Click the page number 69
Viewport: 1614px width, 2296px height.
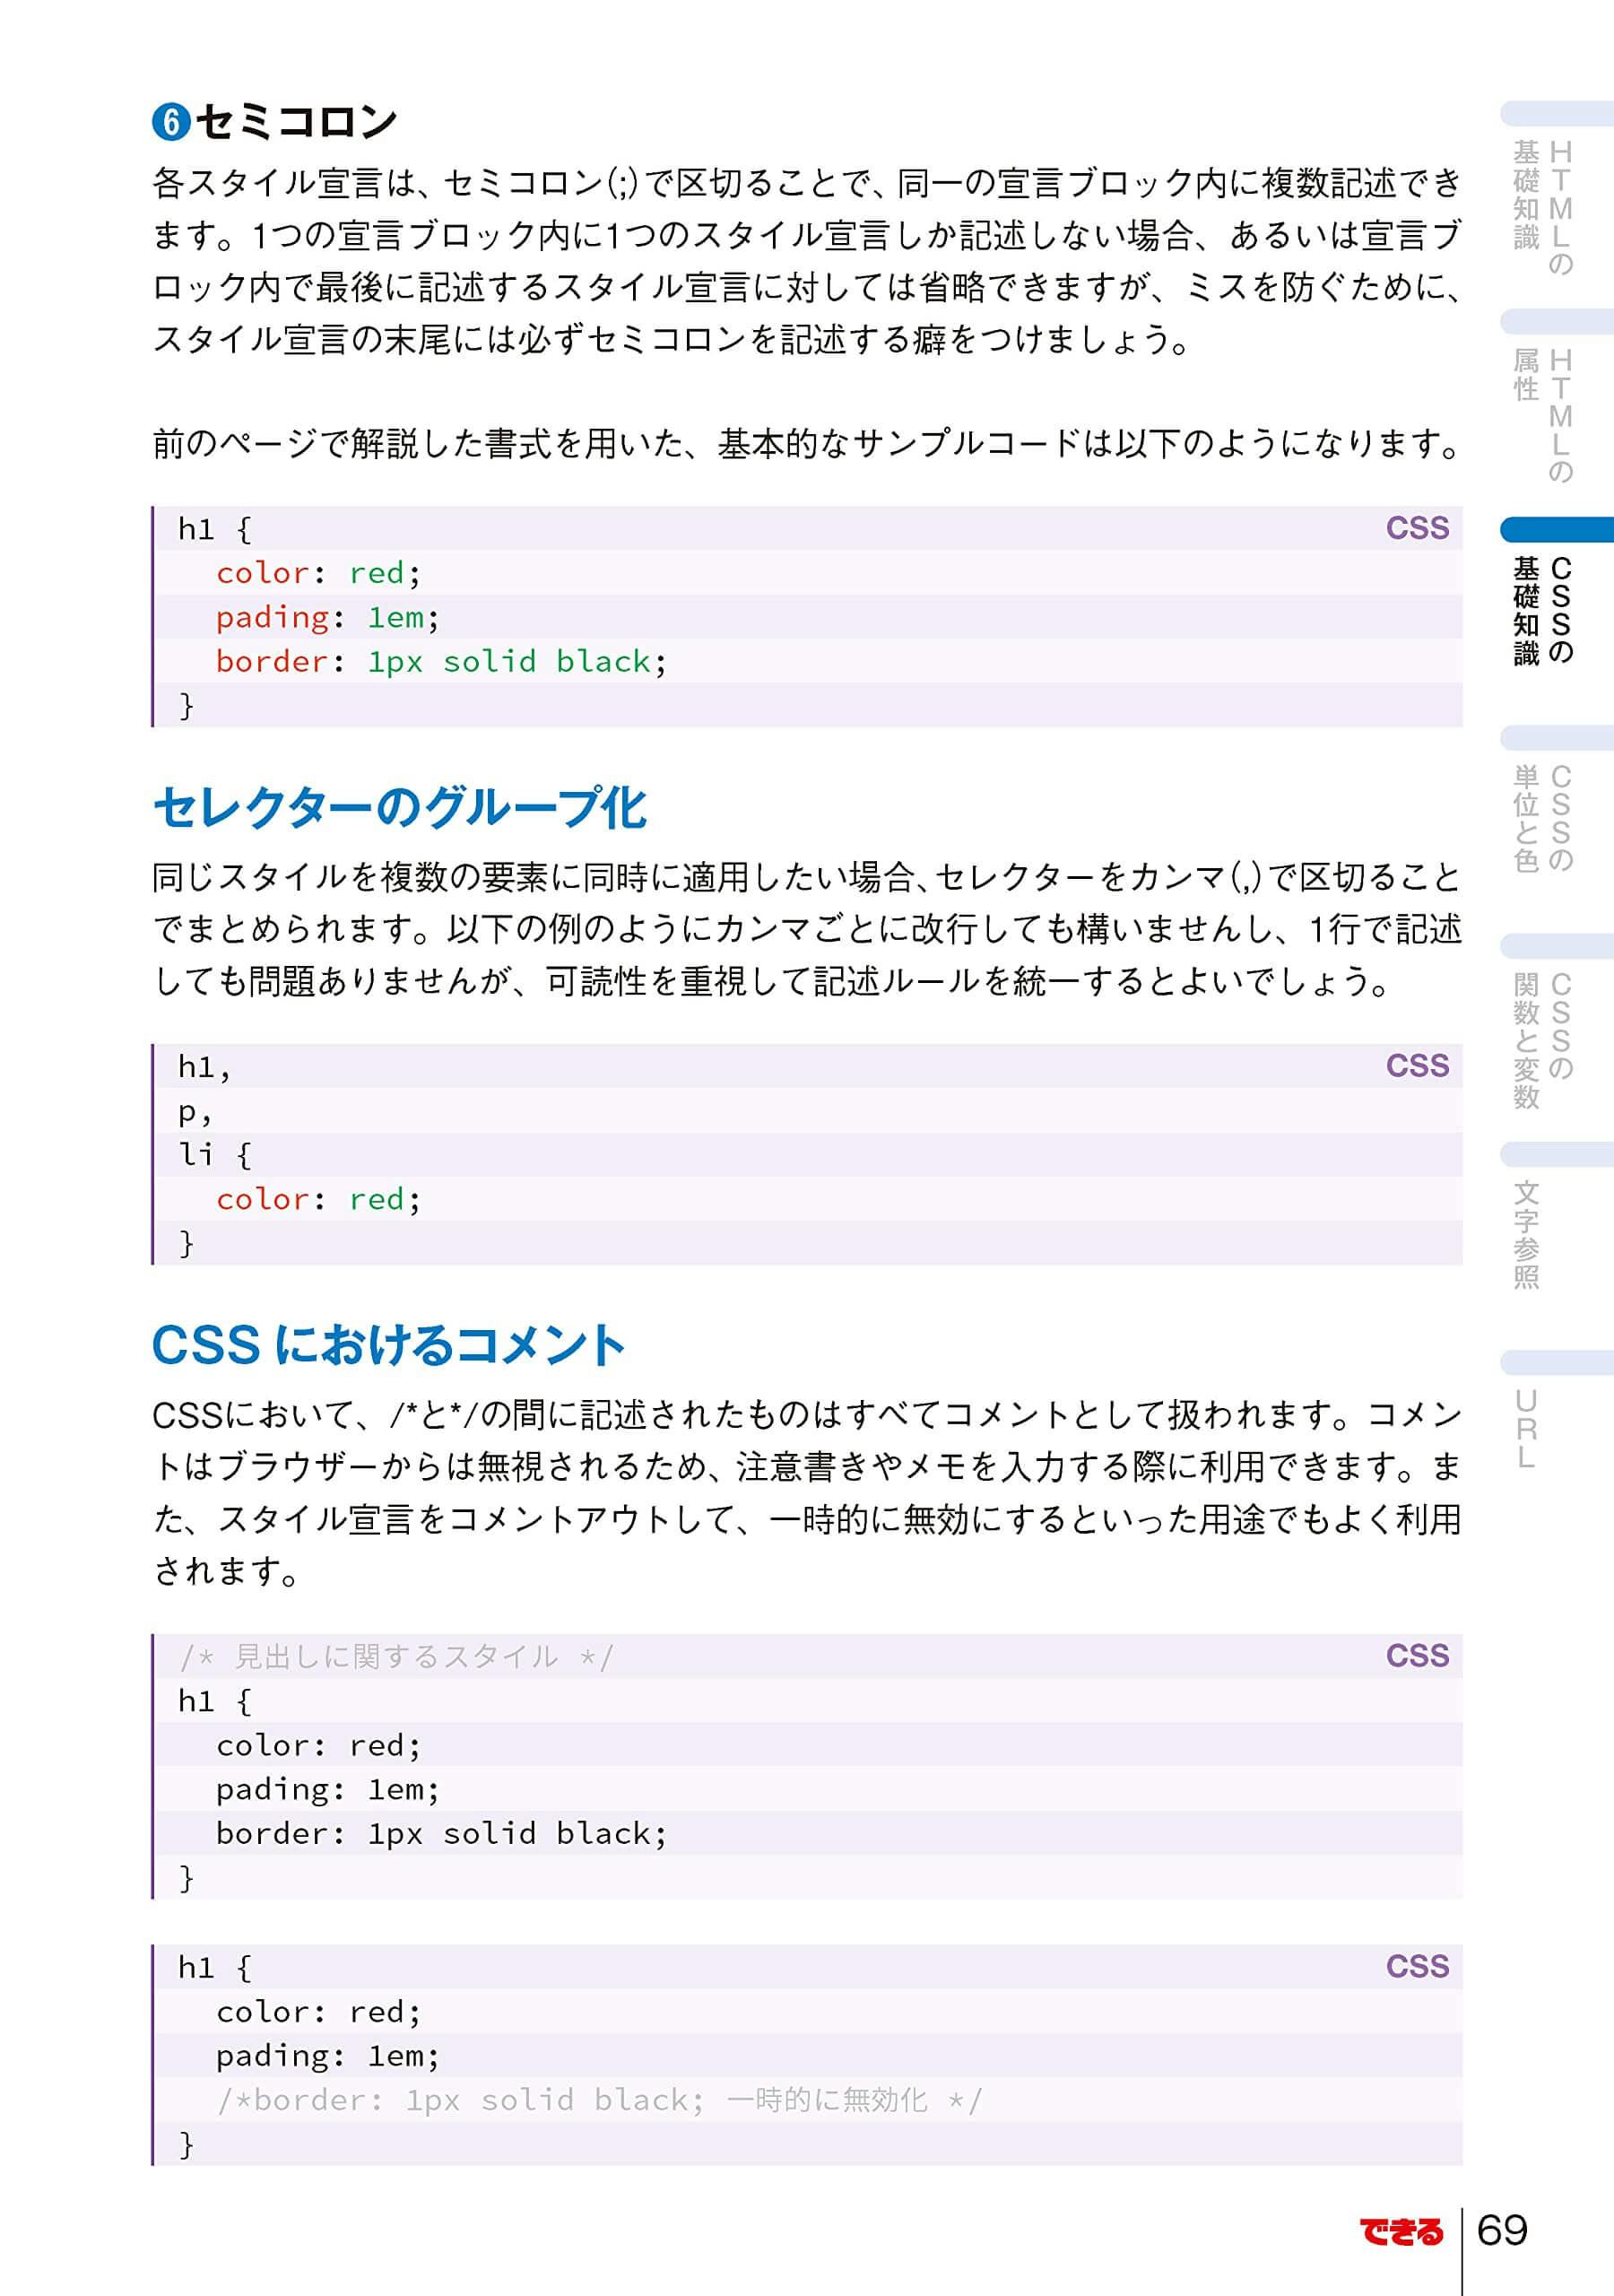point(1502,2230)
